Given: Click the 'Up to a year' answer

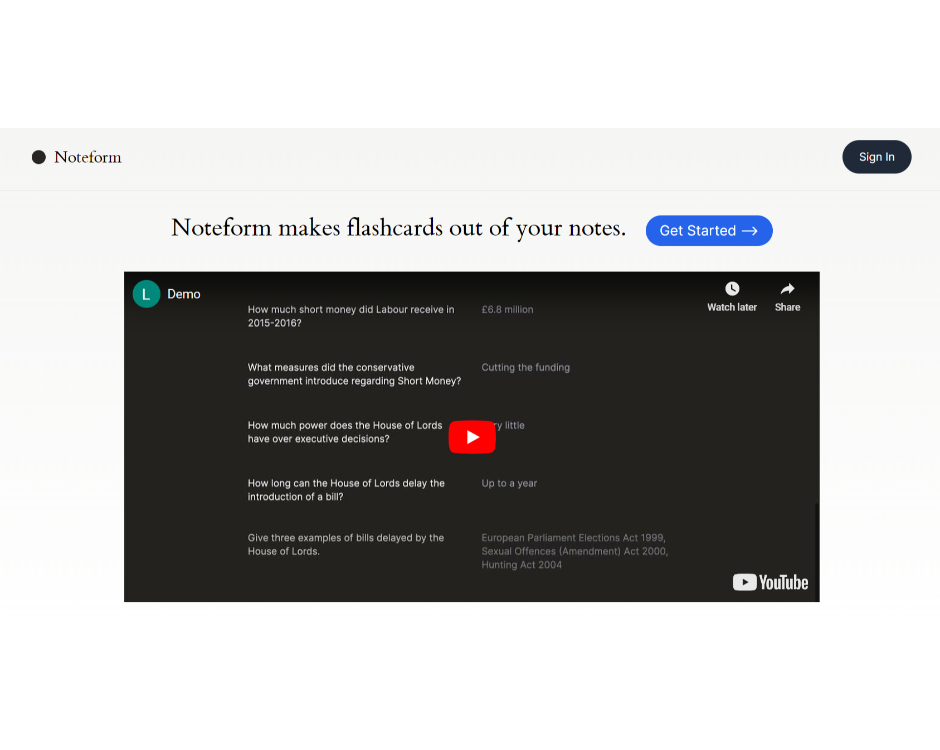Looking at the screenshot, I should [x=509, y=483].
